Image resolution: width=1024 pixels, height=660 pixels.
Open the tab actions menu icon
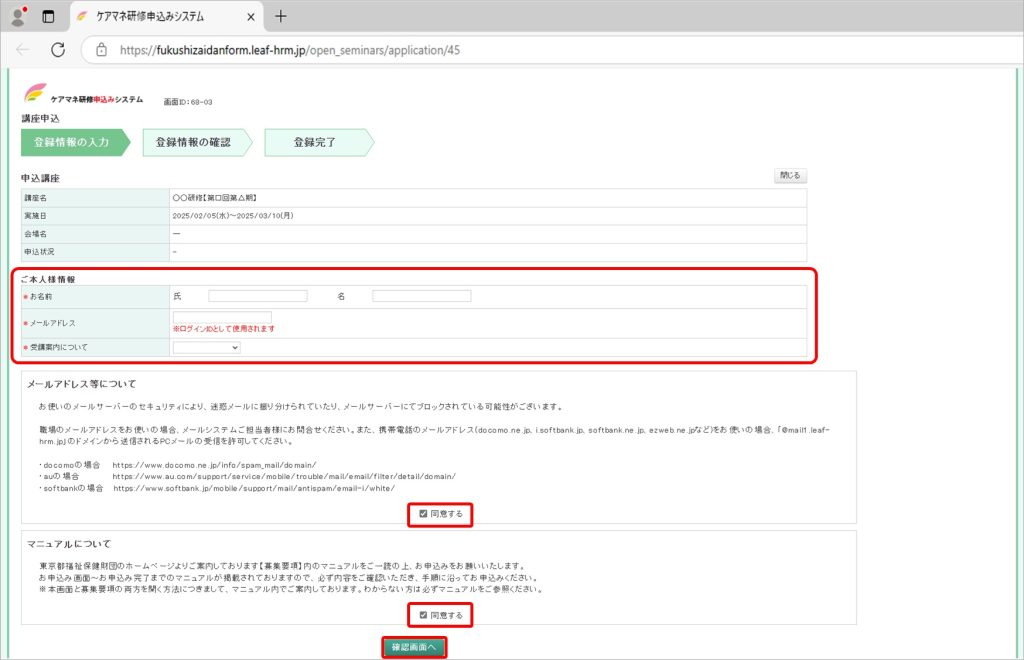[x=48, y=16]
